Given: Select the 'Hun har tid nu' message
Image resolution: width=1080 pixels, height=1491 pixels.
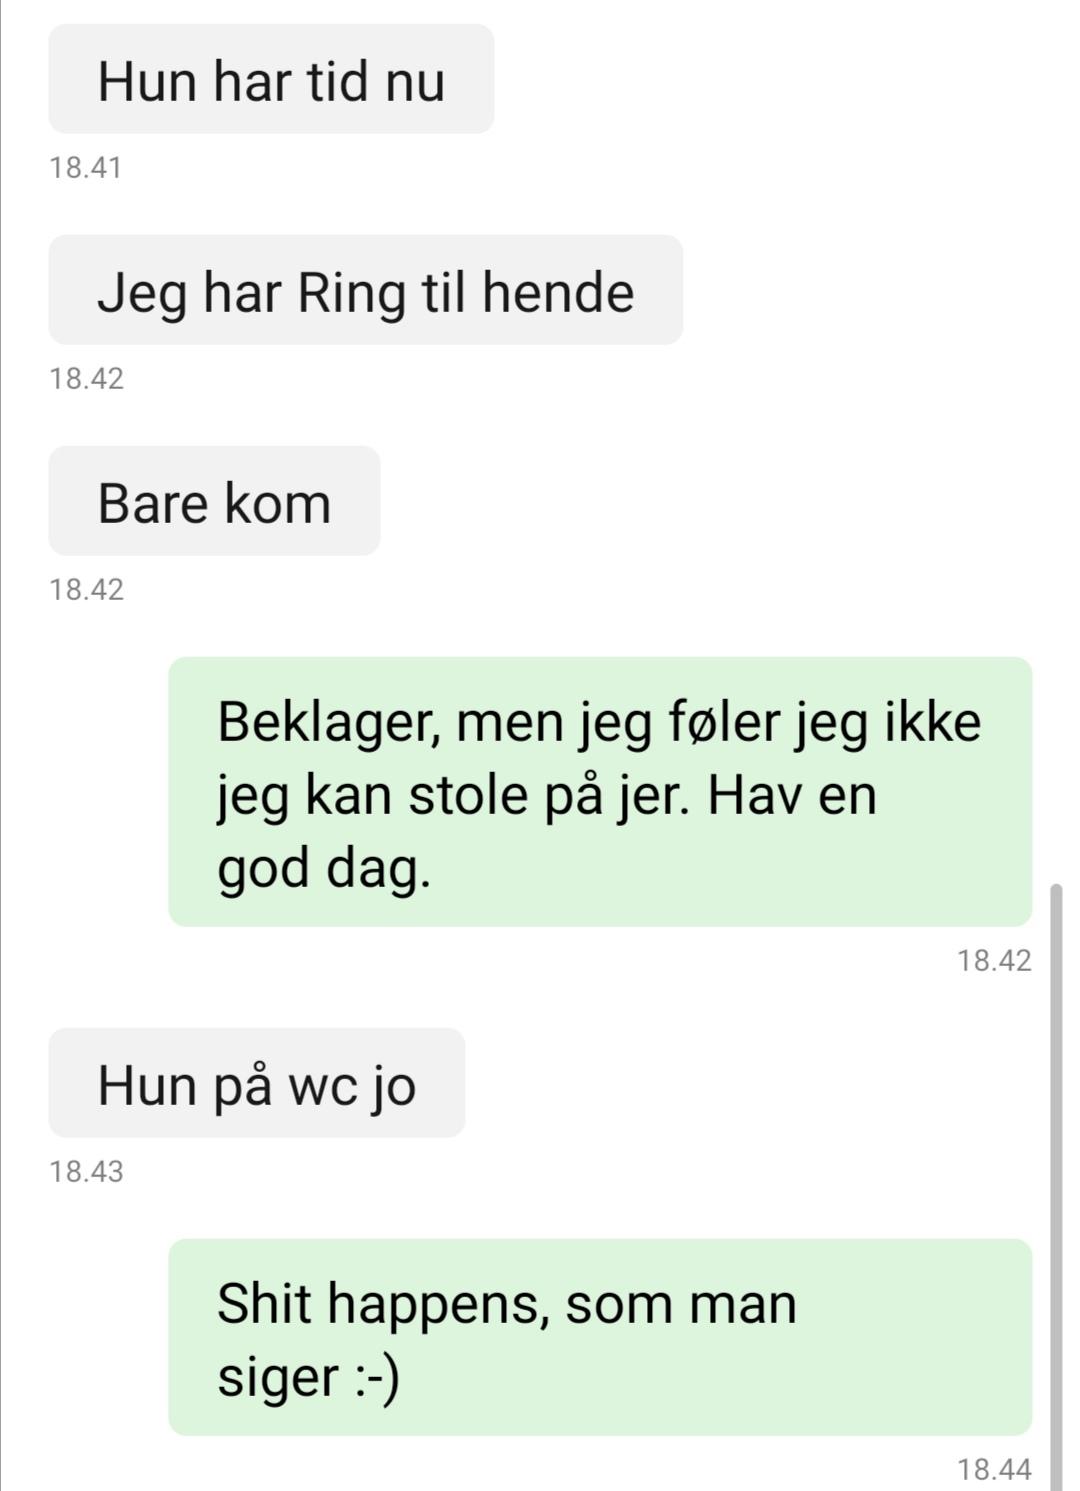Looking at the screenshot, I should click(x=271, y=79).
